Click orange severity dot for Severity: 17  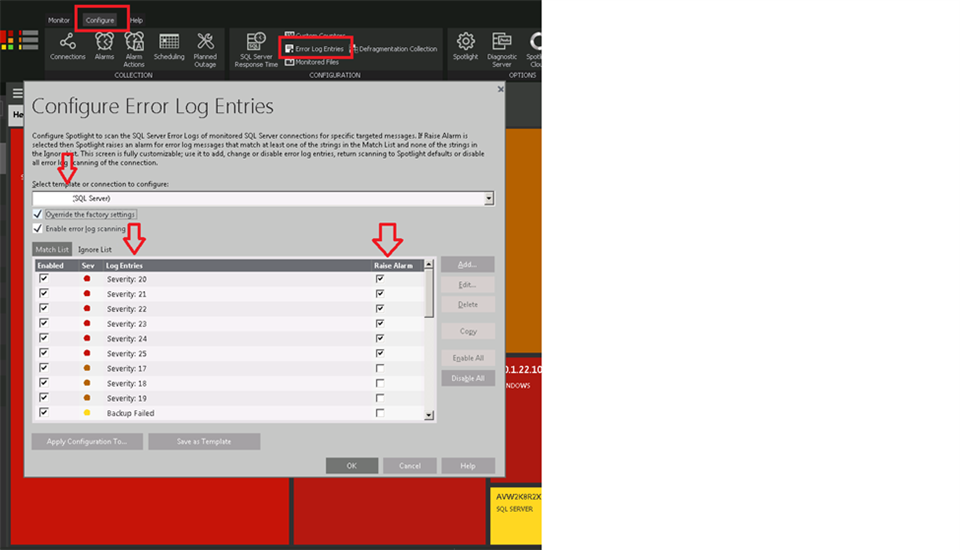click(x=87, y=368)
